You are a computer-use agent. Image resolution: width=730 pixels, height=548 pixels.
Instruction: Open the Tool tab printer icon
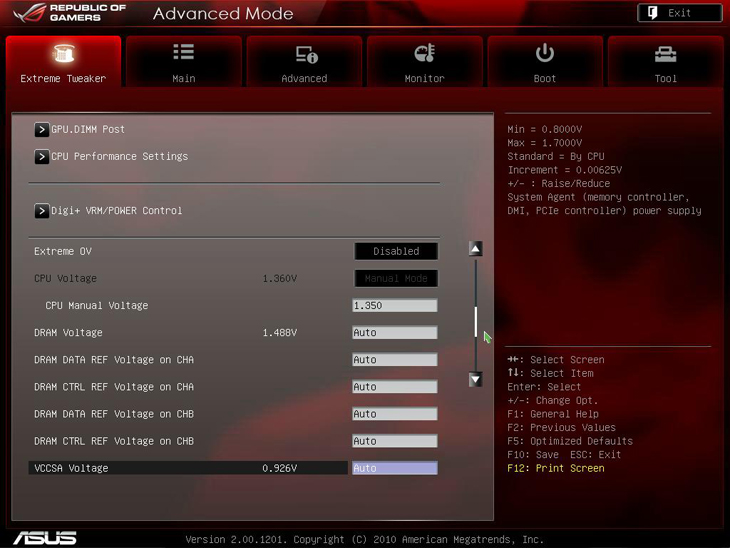[x=665, y=54]
